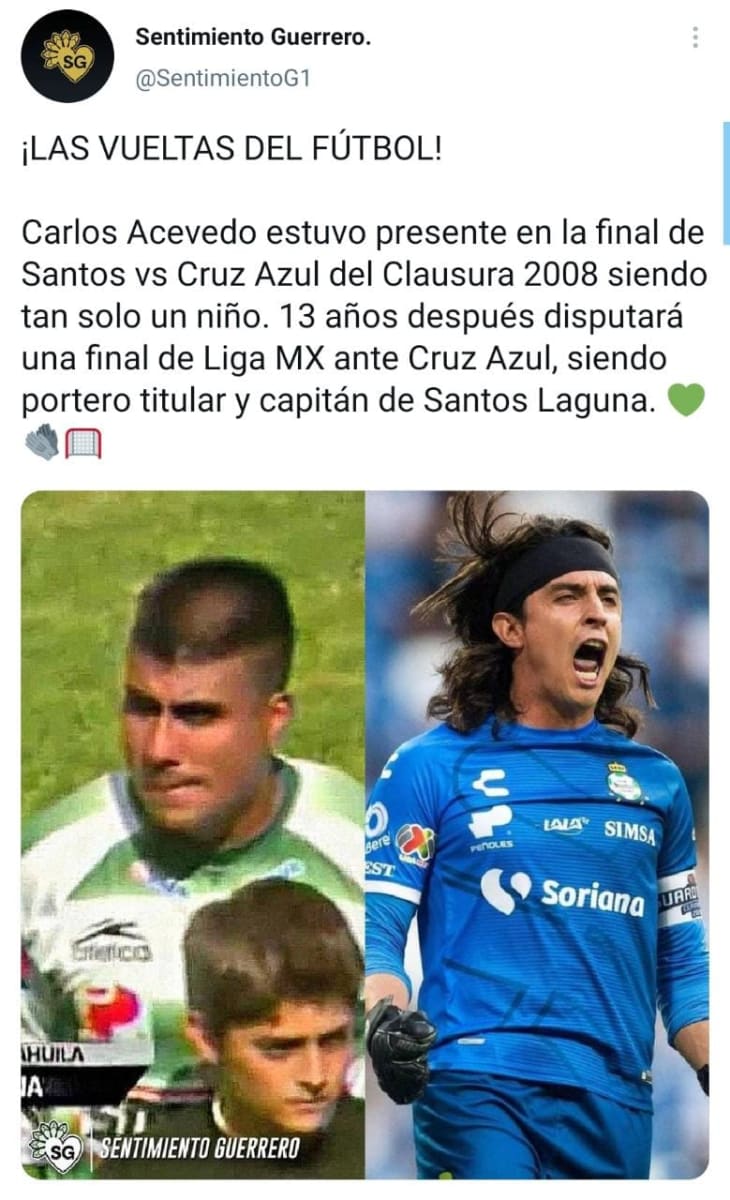
Task: Open the Sentimiento Guerrero display name
Action: [x=253, y=38]
